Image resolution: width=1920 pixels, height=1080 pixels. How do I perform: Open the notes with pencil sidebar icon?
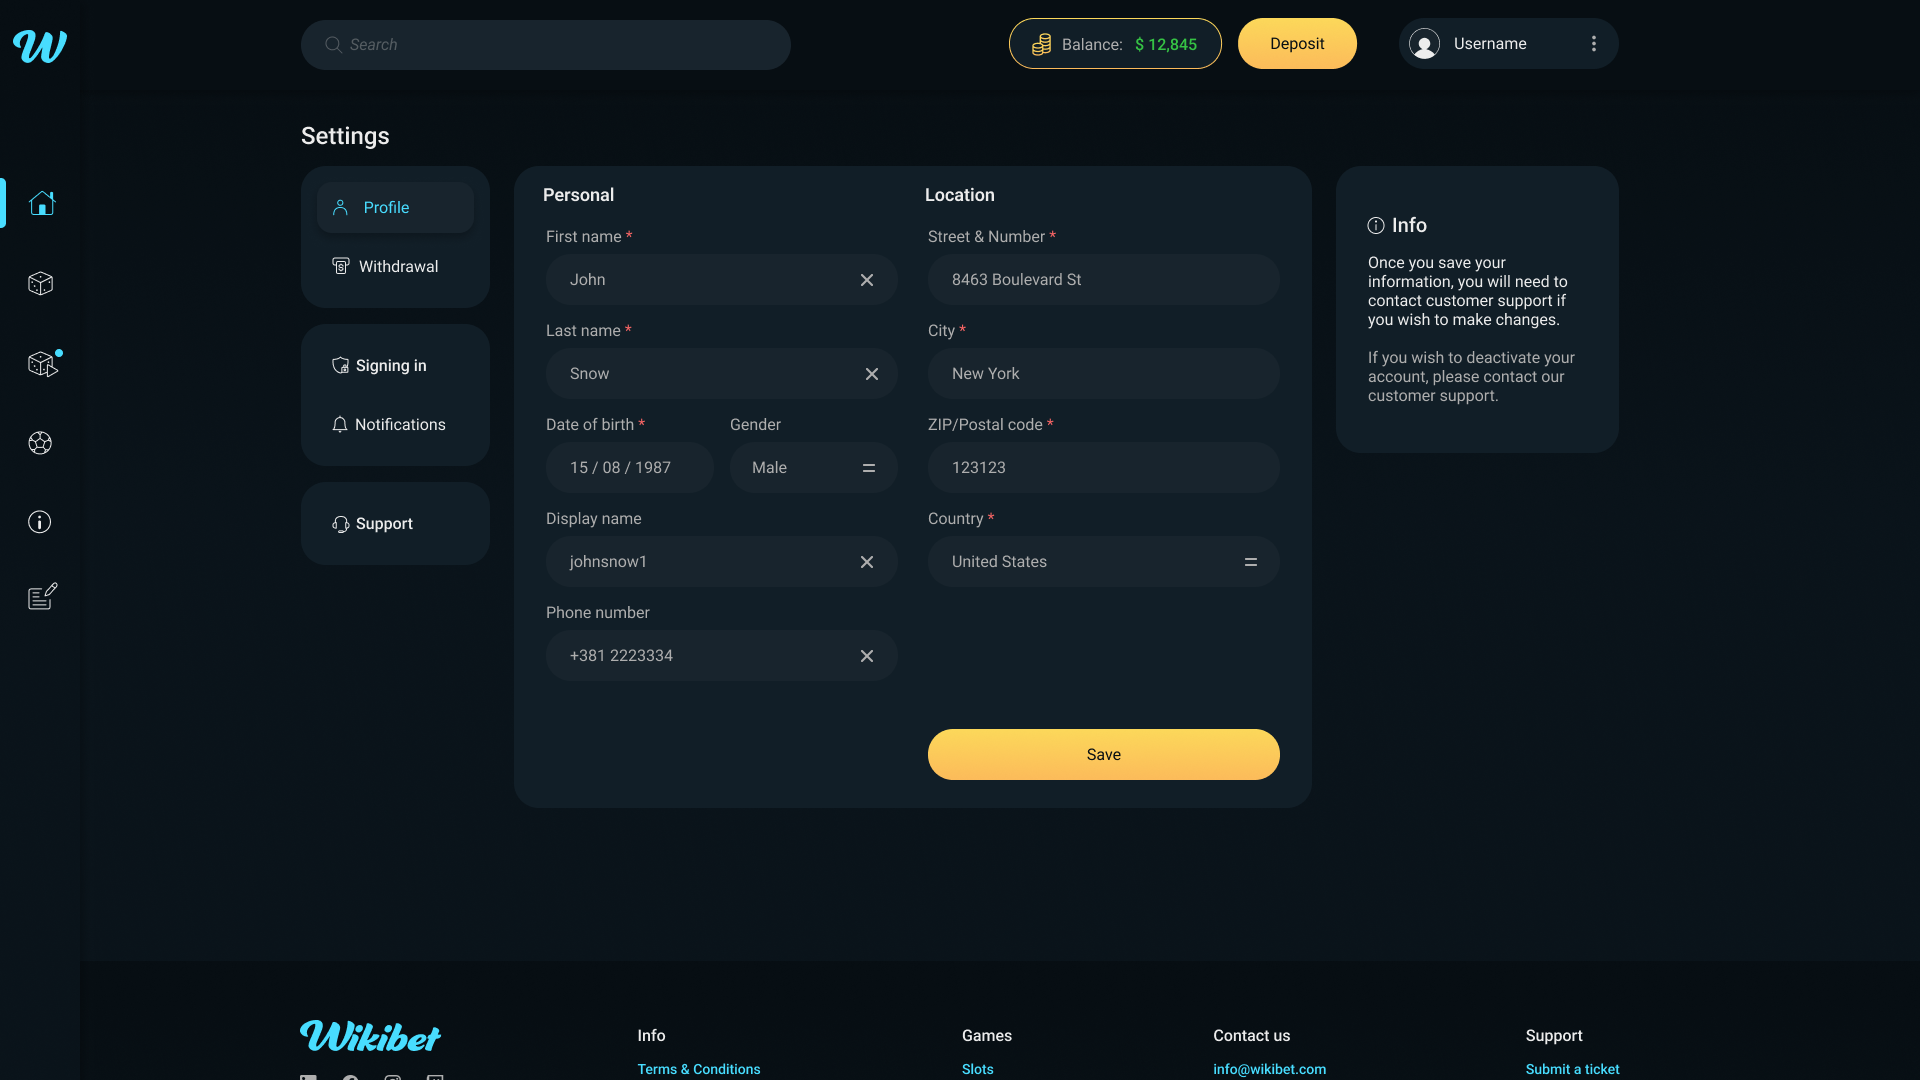pos(42,597)
